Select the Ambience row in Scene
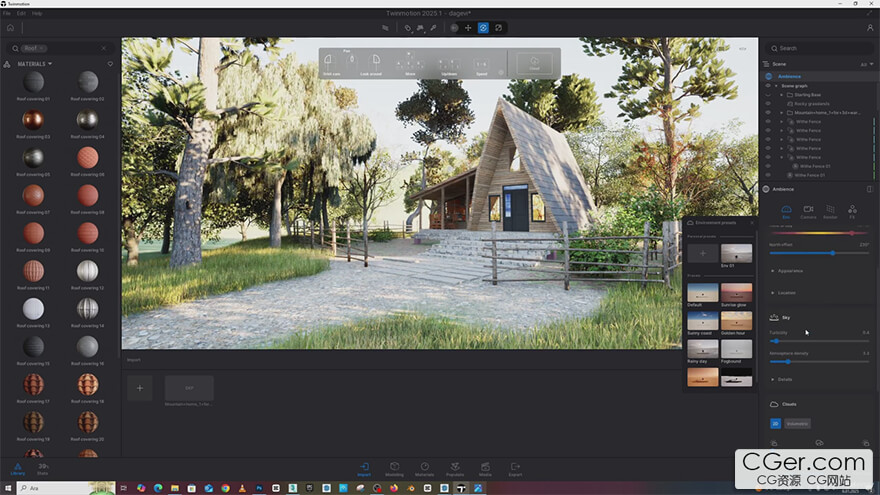This screenshot has width=880, height=495. (x=819, y=76)
